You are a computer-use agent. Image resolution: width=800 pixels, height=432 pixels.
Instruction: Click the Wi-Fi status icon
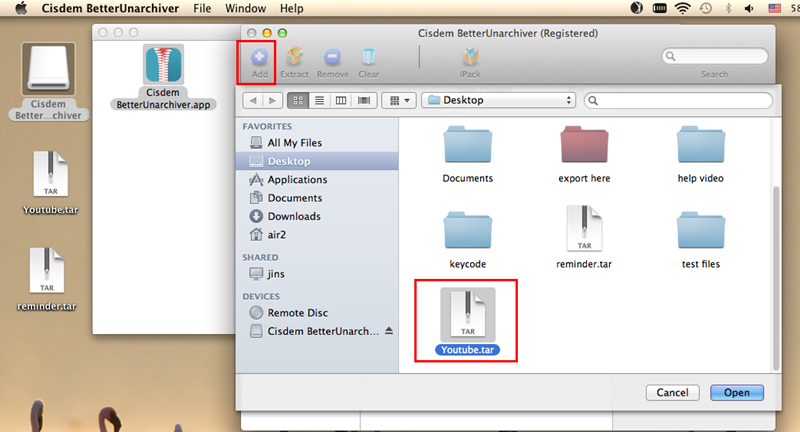coord(682,8)
